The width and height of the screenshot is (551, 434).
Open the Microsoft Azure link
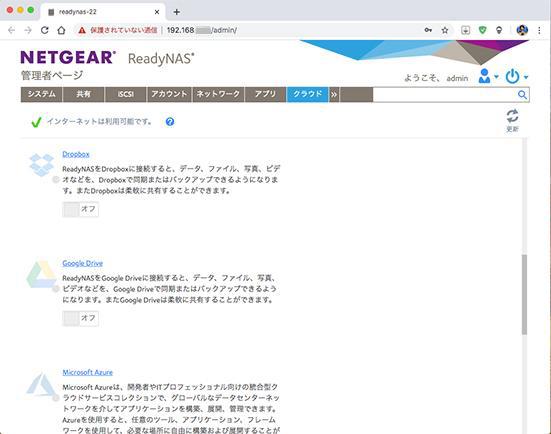87,372
